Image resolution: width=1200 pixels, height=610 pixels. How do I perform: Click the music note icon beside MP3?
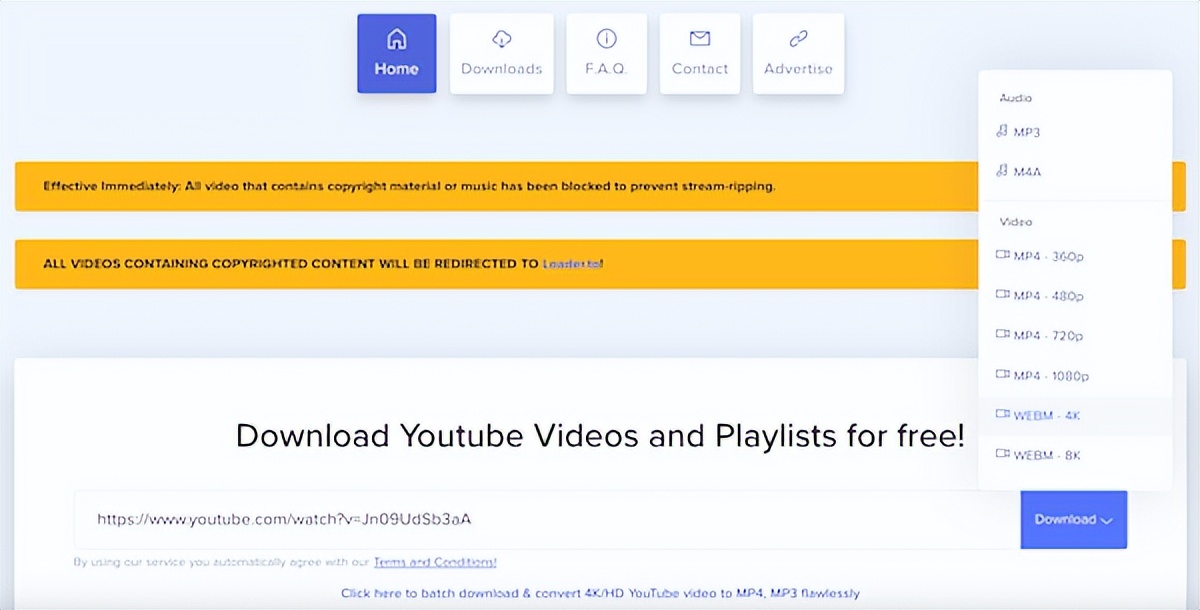click(x=1002, y=131)
